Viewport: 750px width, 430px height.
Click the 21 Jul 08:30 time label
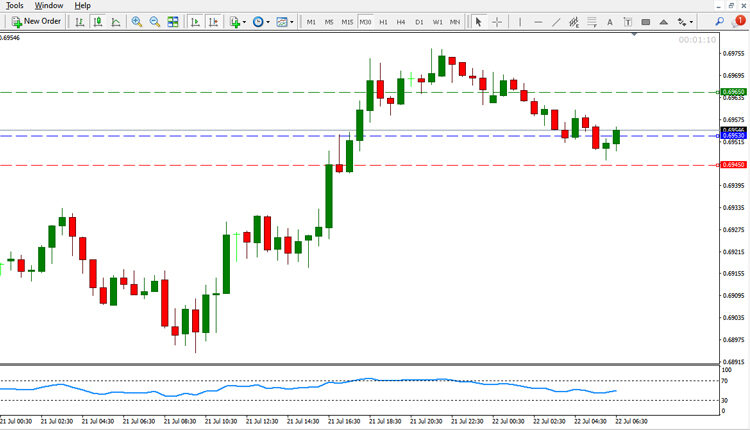(x=180, y=421)
